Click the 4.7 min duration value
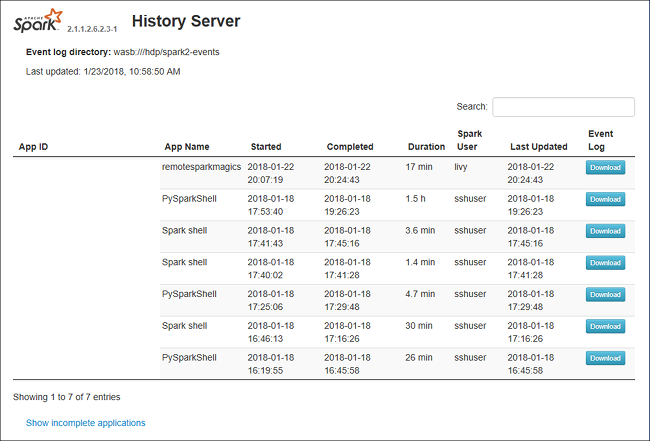Image resolution: width=650 pixels, height=441 pixels. [420, 294]
